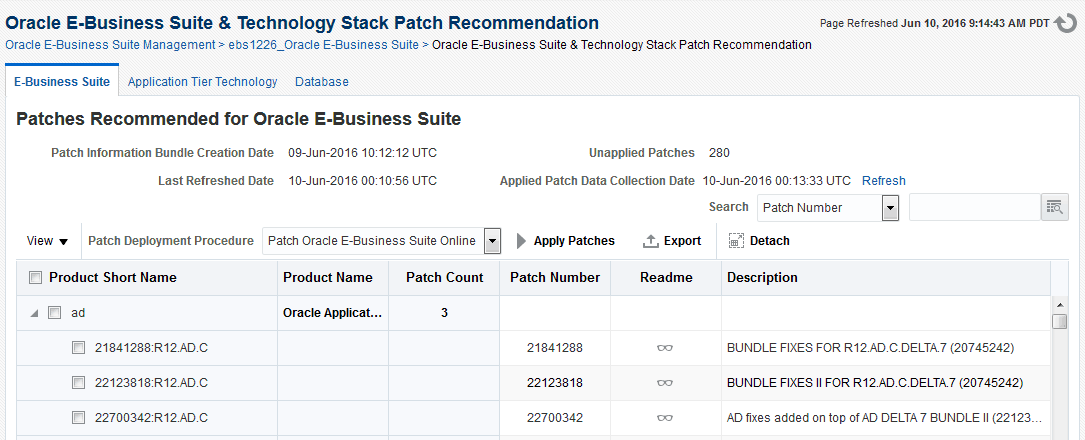Screen dimensions: 1085x440
Task: Open readme glasses for patch 22700342
Action: 665,418
